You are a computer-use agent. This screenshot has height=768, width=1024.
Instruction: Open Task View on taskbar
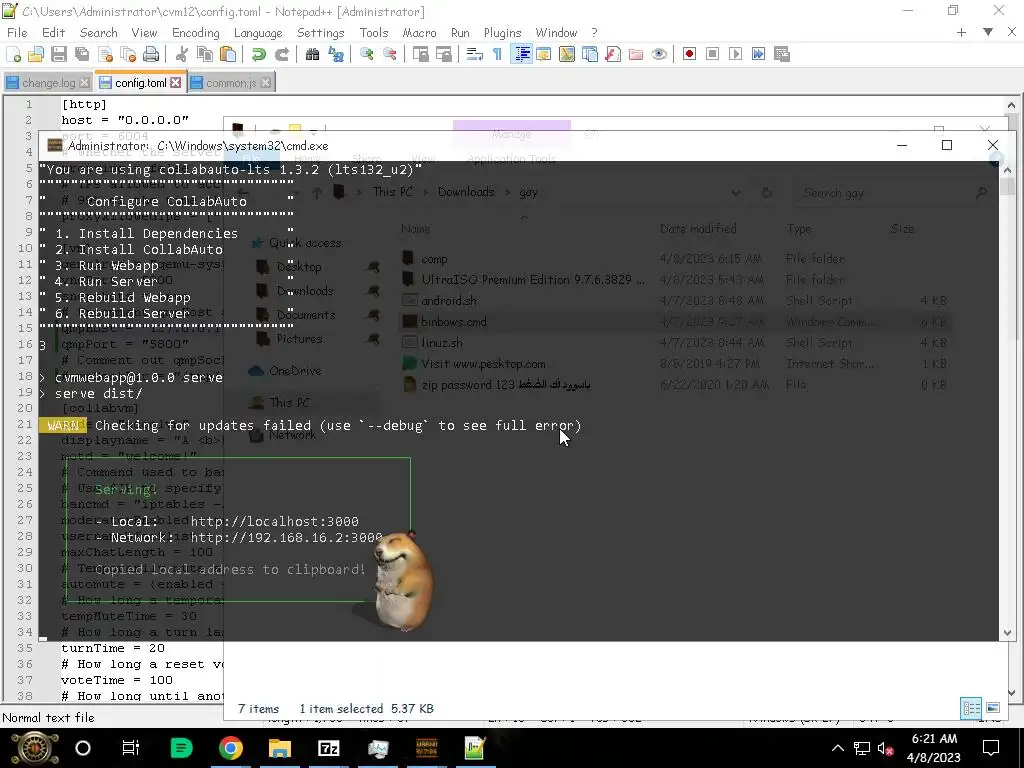[x=131, y=748]
